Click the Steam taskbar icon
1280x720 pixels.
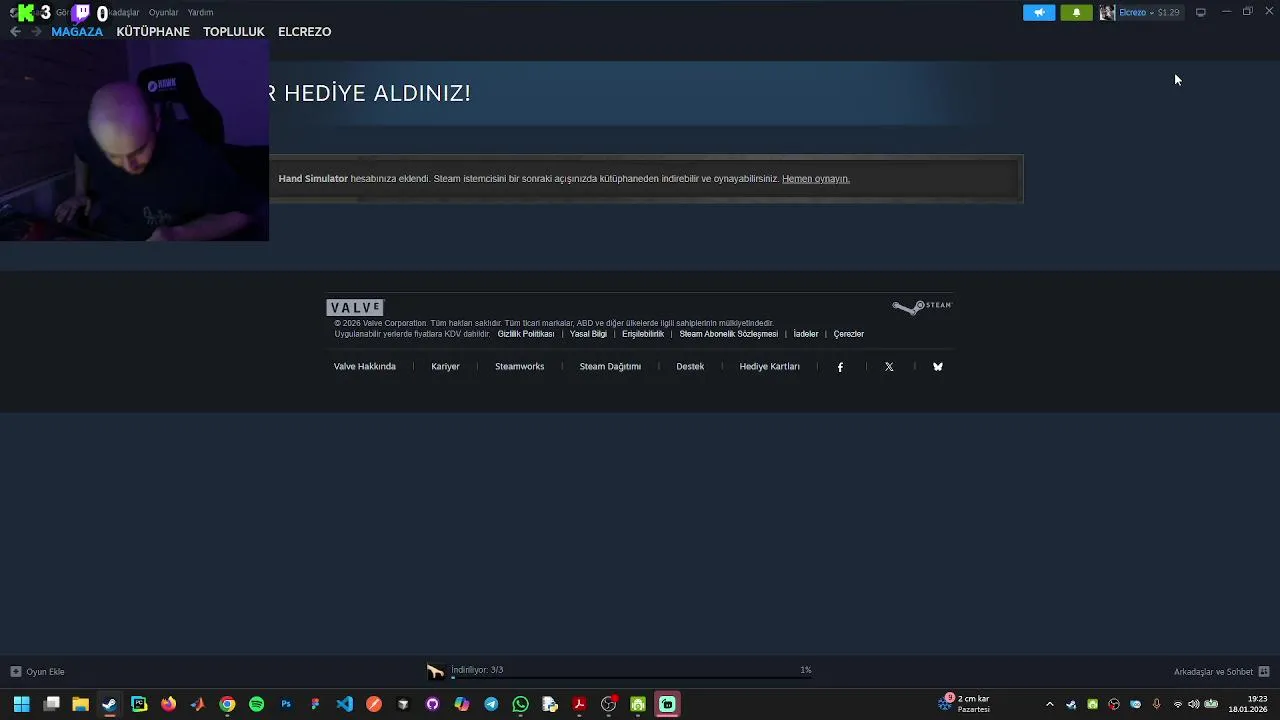109,704
